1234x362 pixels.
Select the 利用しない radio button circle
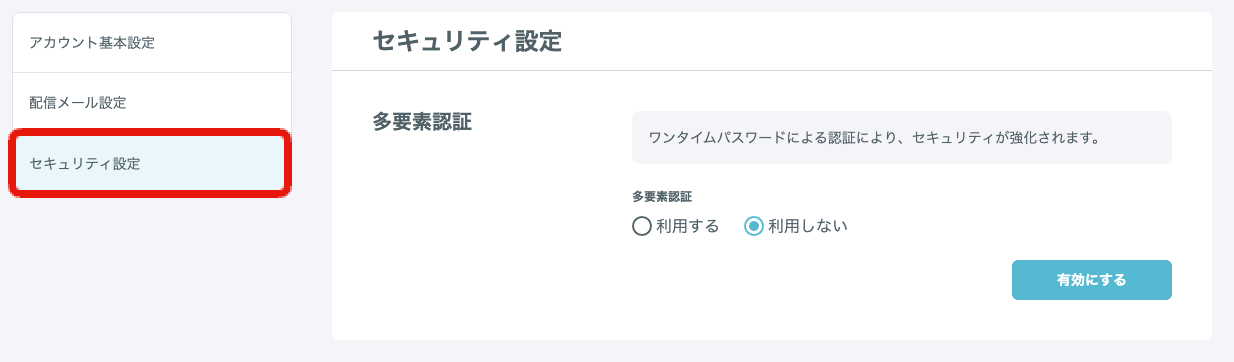click(754, 226)
